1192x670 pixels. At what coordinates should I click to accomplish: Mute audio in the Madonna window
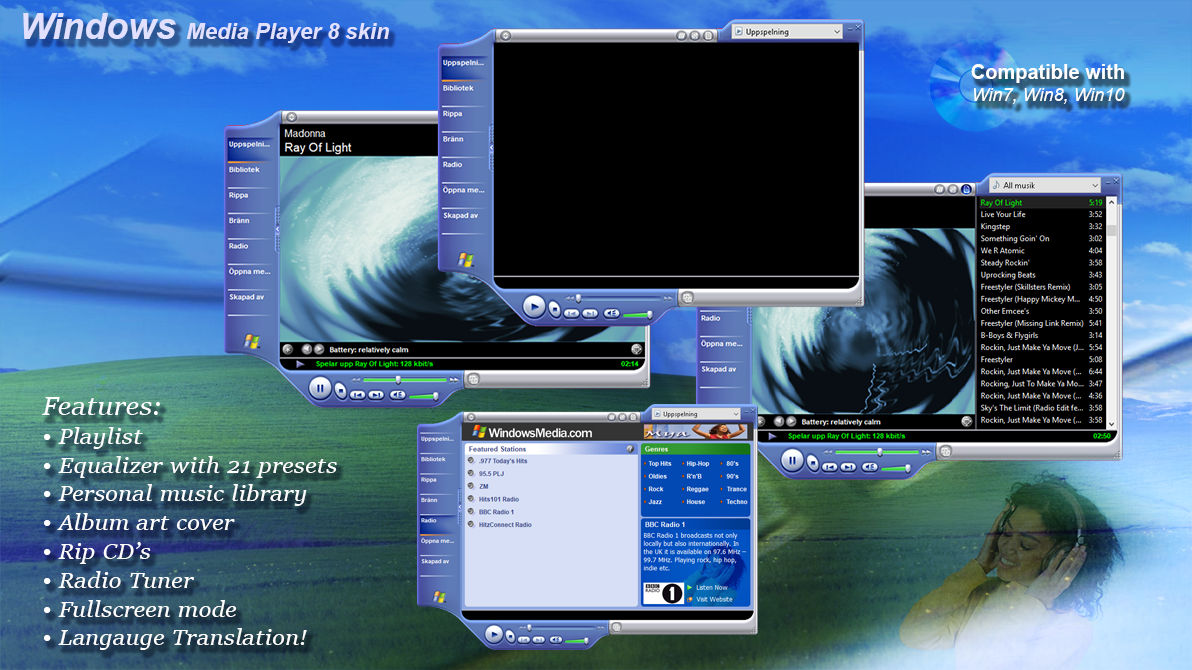point(398,395)
